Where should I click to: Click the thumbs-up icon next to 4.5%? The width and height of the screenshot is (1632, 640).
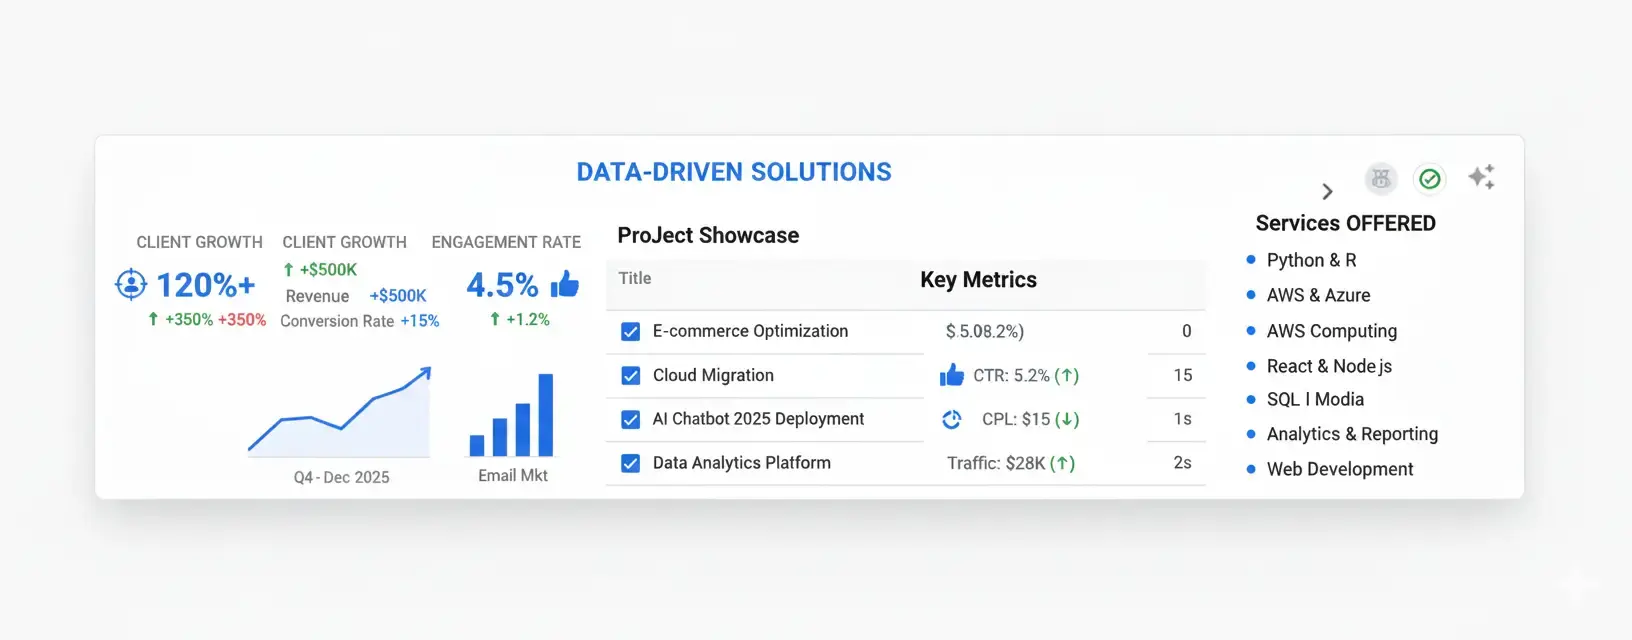tap(565, 284)
